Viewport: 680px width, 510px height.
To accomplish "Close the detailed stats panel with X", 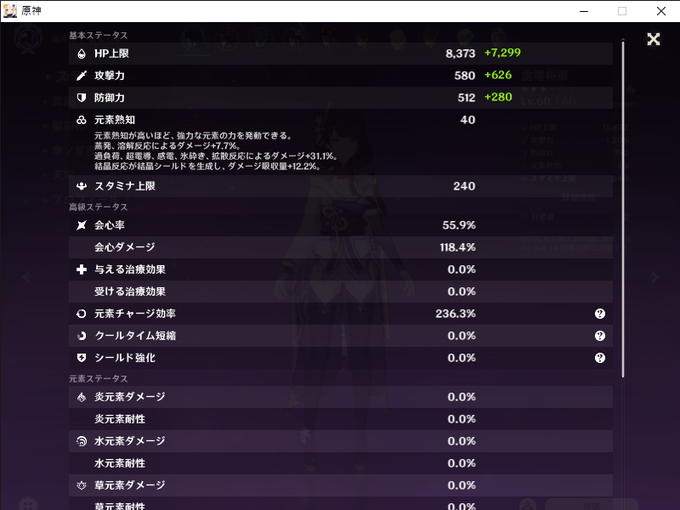I will tap(653, 39).
